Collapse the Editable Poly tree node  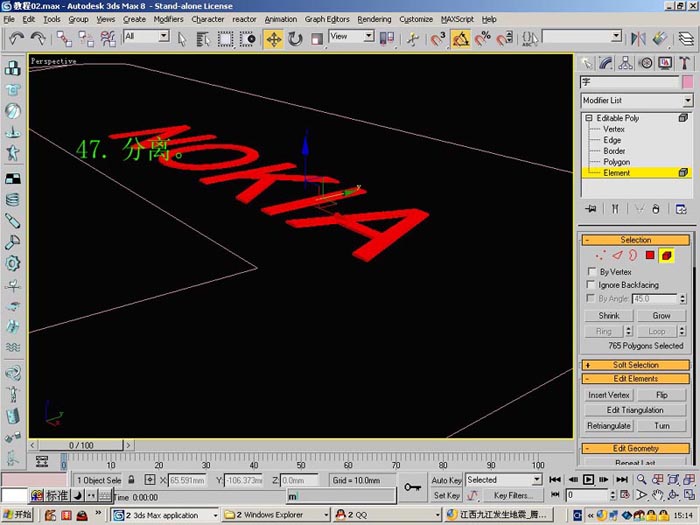pos(589,118)
